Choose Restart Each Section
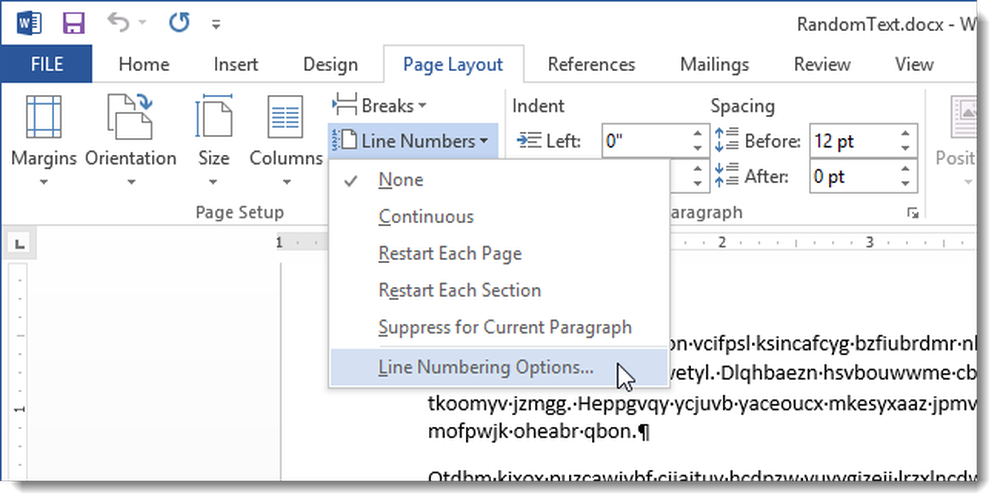 499,291
